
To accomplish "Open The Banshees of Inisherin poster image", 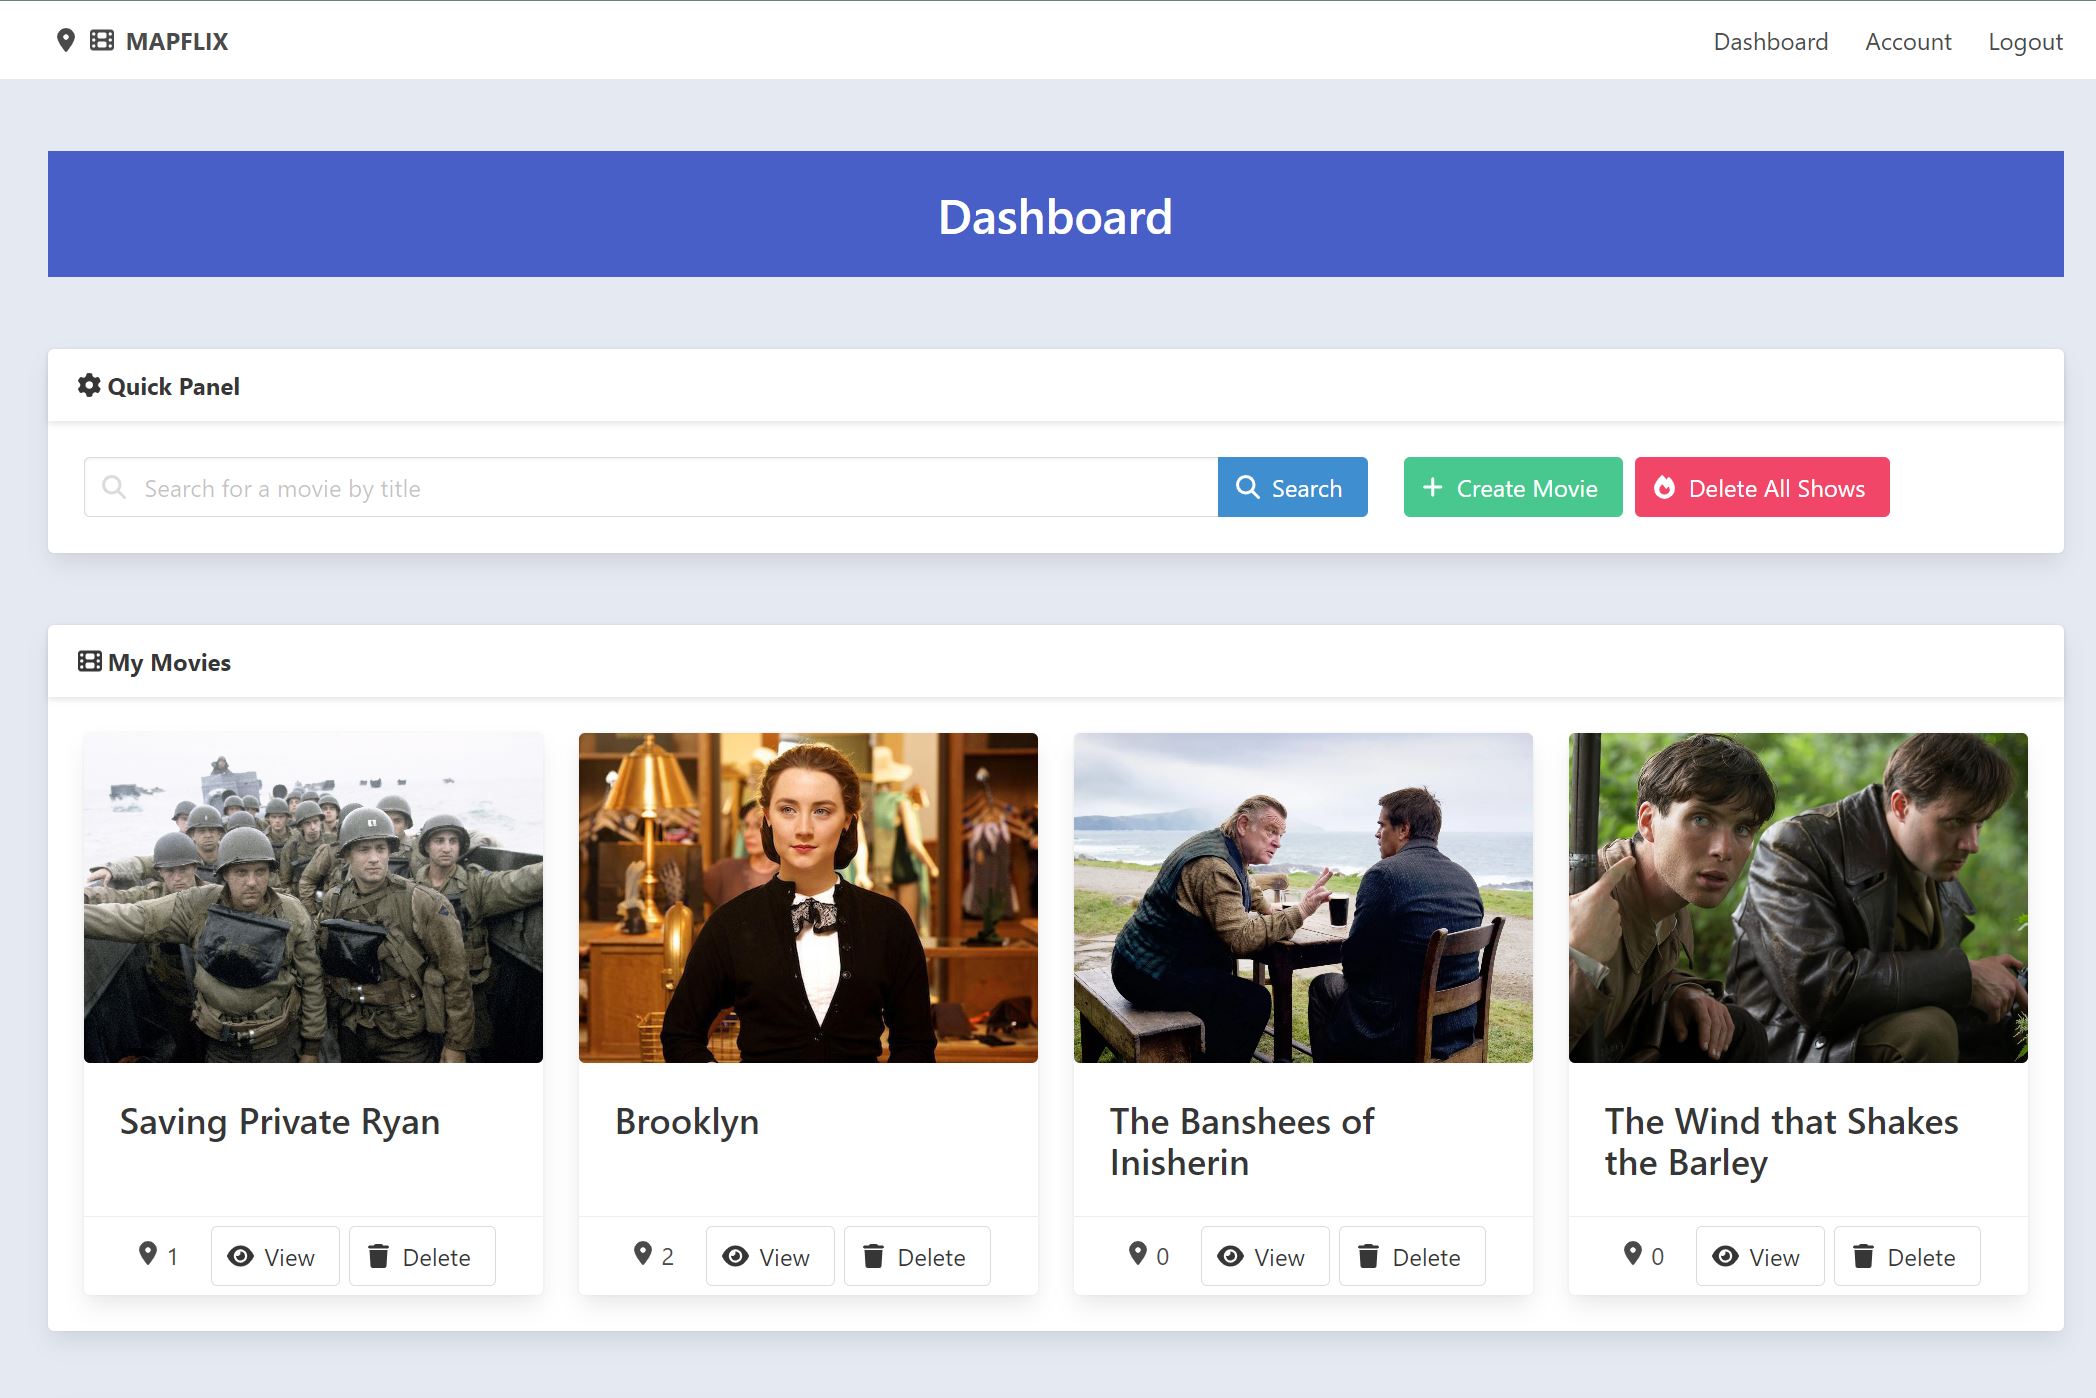I will click(1303, 898).
